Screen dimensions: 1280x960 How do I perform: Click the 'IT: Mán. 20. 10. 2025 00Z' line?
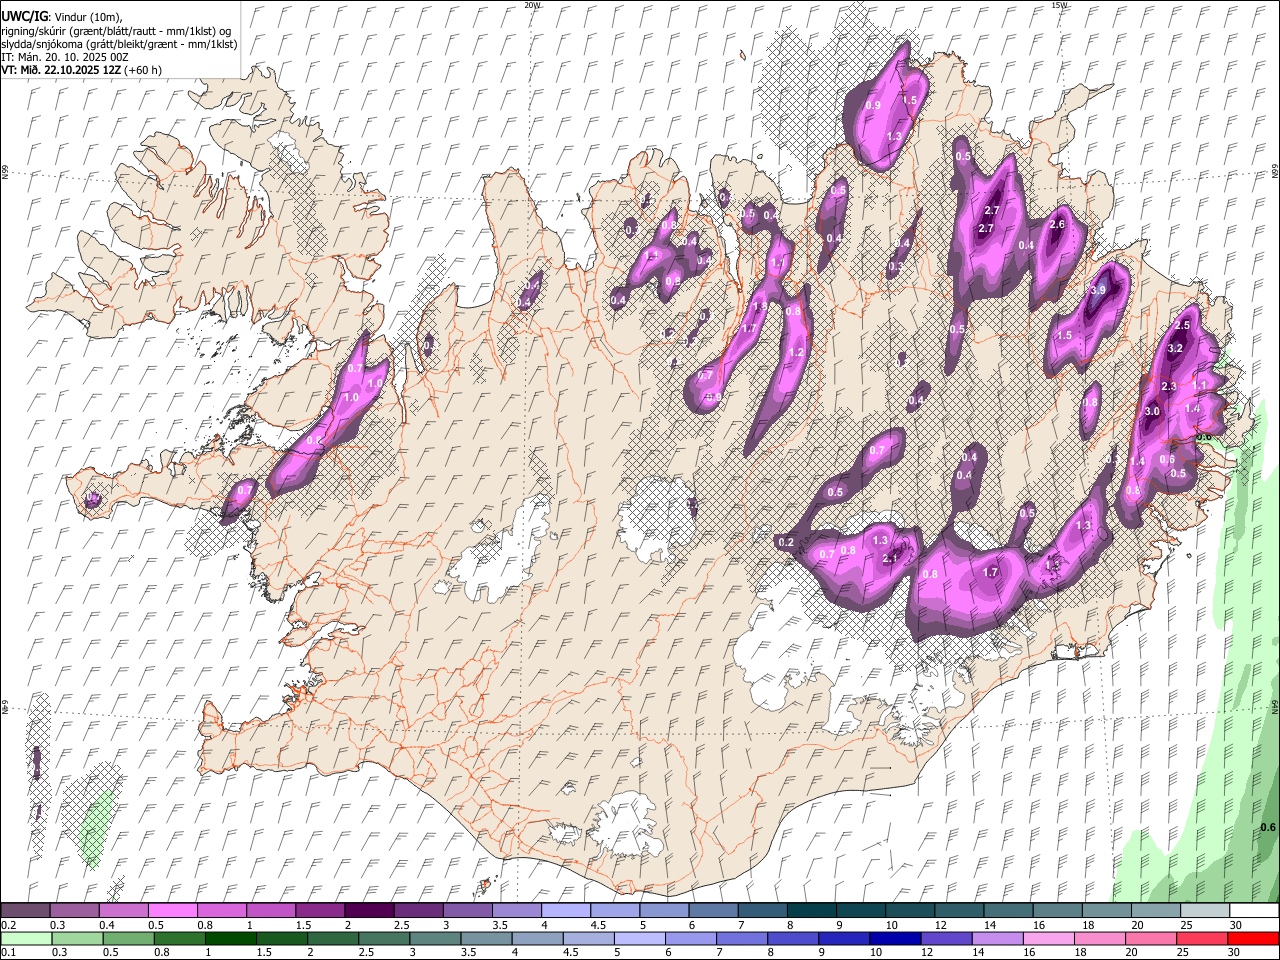point(65,57)
